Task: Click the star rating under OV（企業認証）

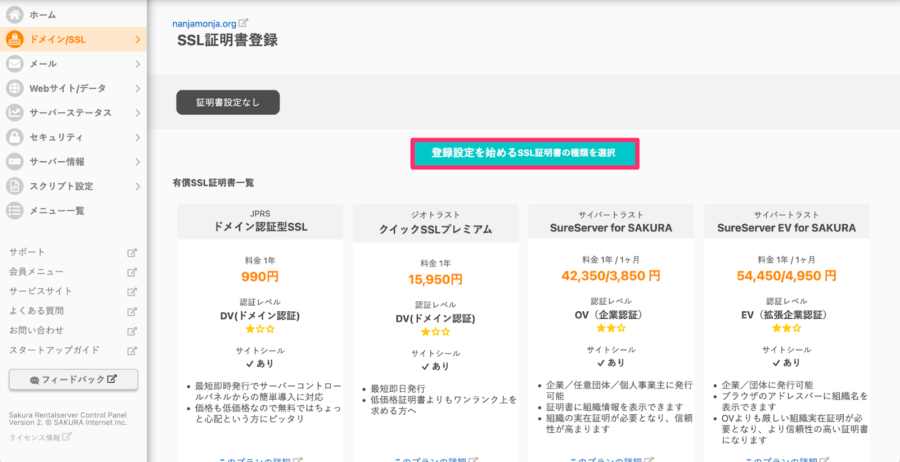Action: [x=611, y=329]
